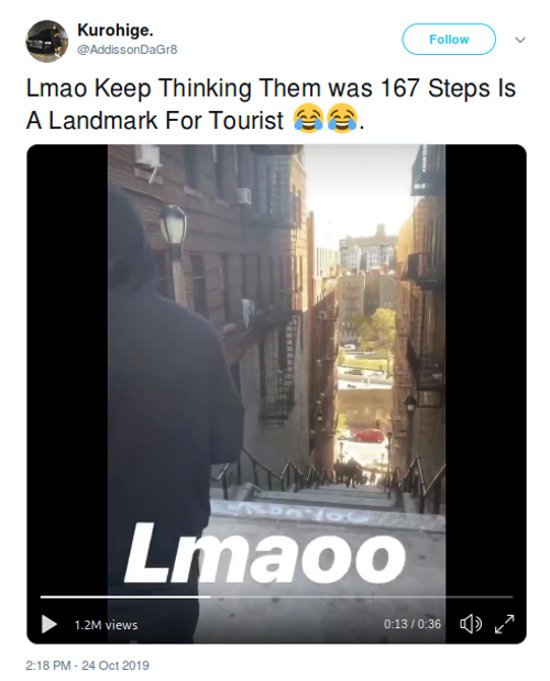
Task: Click the 1.2M views label
Action: pos(106,625)
